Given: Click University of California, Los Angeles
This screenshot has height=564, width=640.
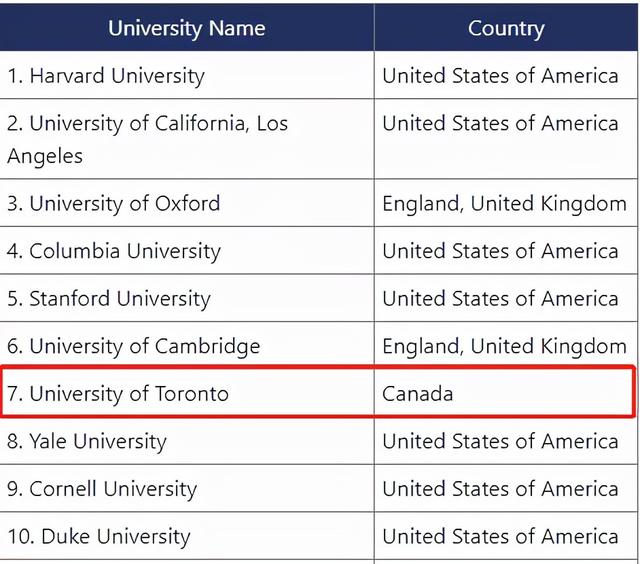Looking at the screenshot, I should [x=147, y=139].
